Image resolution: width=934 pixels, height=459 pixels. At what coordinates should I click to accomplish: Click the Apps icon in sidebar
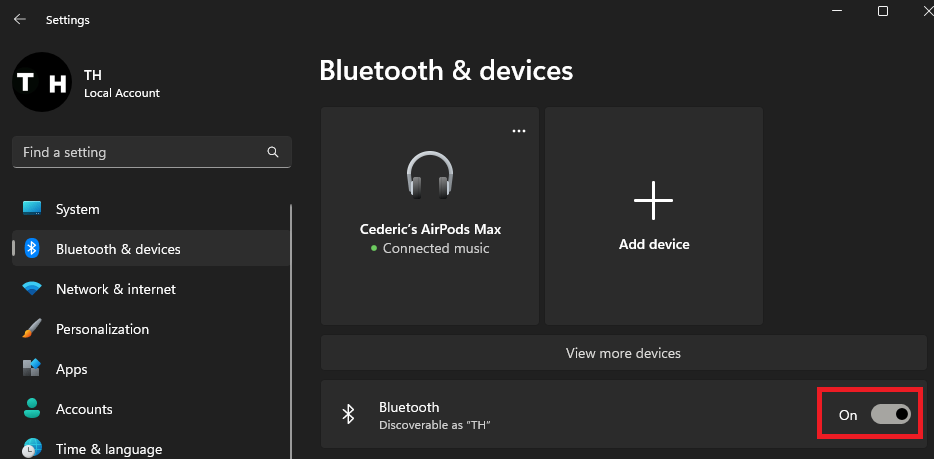(x=32, y=369)
